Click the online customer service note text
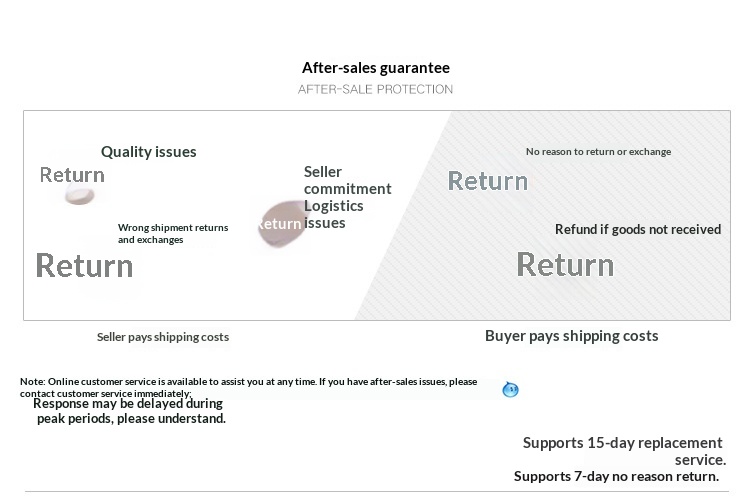Viewport: 750px width, 503px height. point(248,387)
